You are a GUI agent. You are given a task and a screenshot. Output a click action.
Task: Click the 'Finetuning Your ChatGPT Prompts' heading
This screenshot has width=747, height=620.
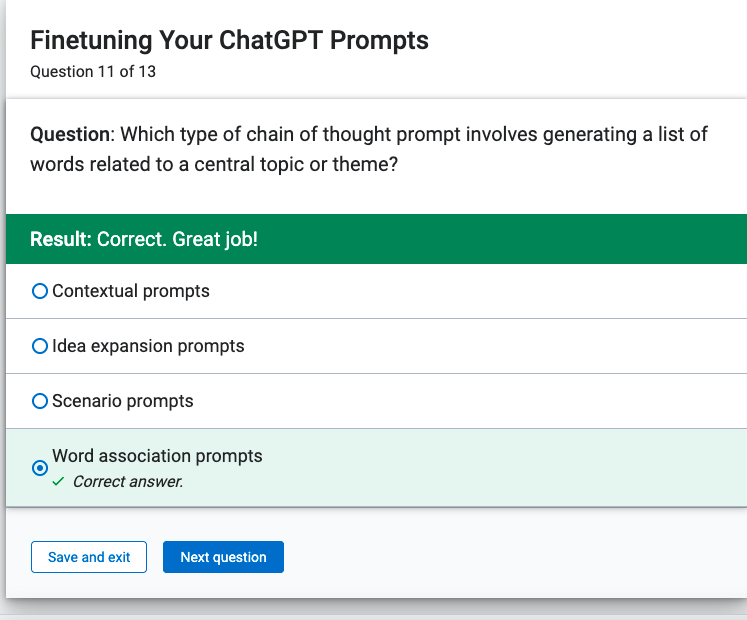(x=229, y=41)
